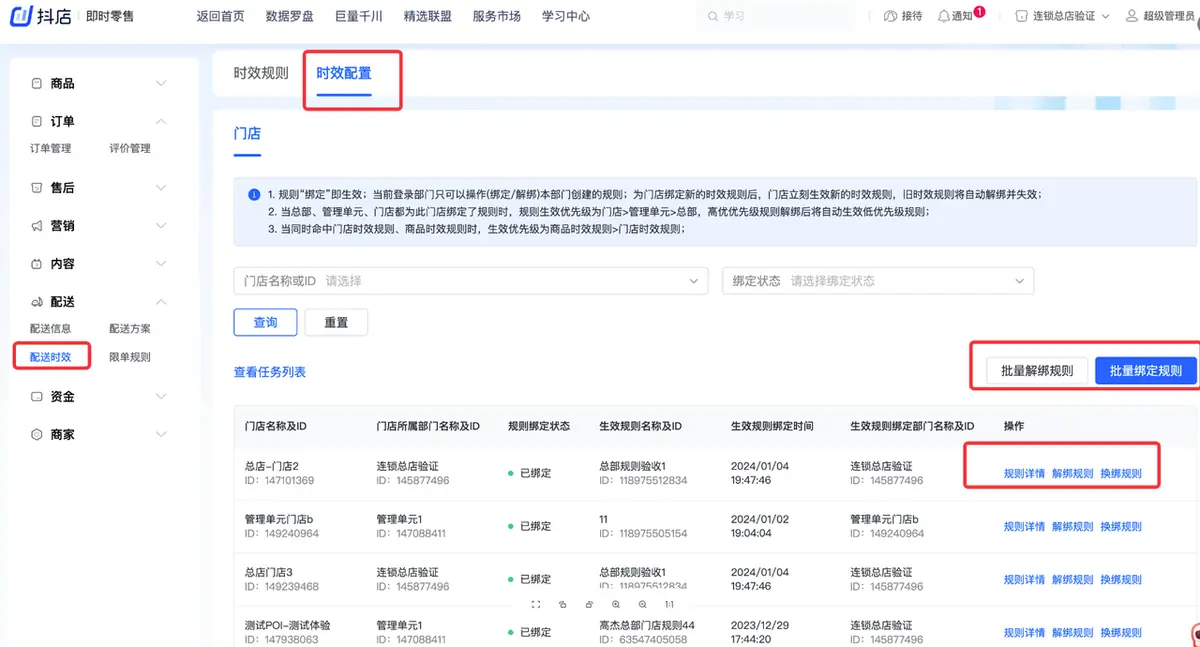
Task: Expand the 售后 chevron in the sidebar
Action: point(161,188)
